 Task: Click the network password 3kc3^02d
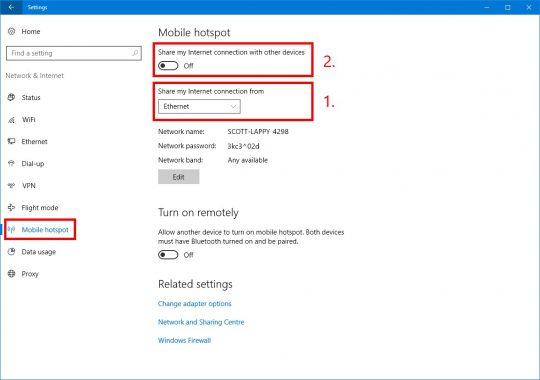pyautogui.click(x=243, y=146)
